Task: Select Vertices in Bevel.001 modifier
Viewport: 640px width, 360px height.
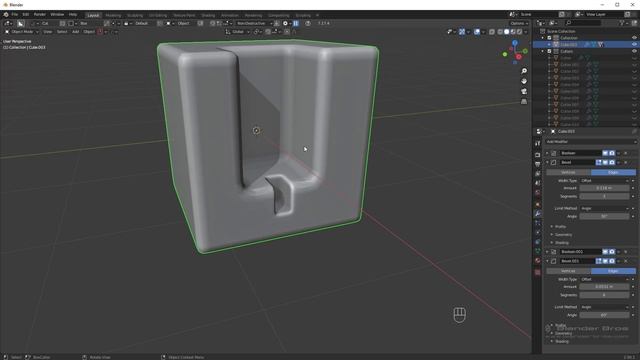Action: [568, 271]
